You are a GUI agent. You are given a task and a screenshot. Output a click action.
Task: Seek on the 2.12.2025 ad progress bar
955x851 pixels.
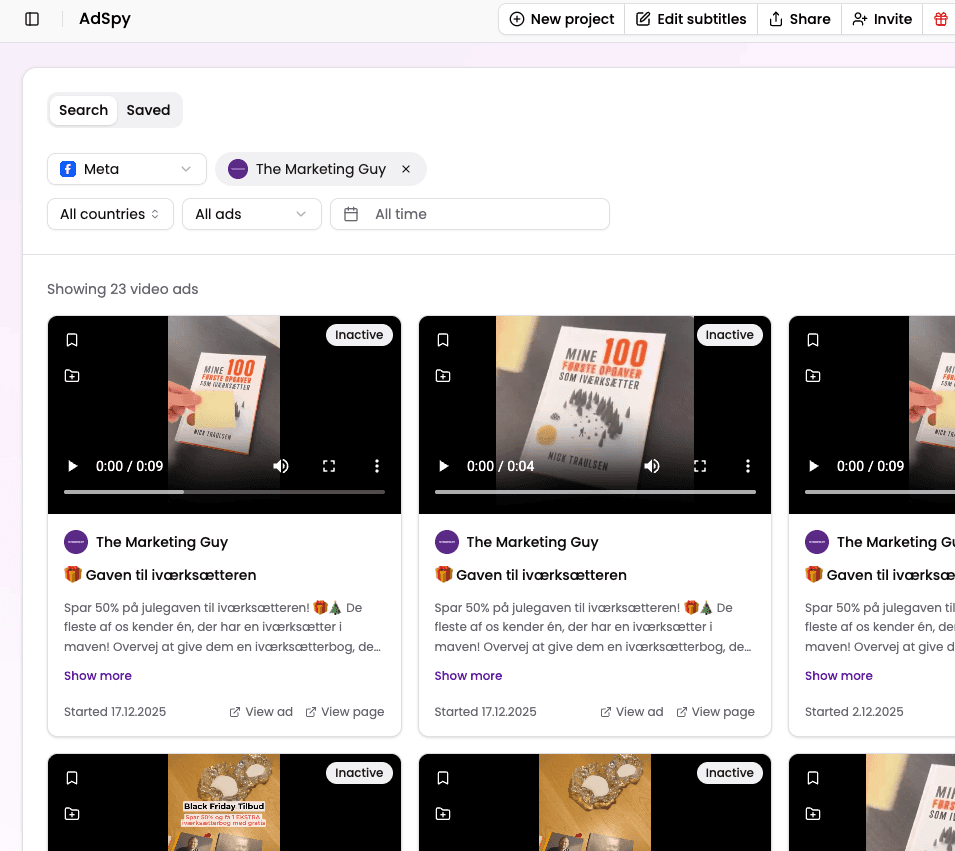[879, 492]
